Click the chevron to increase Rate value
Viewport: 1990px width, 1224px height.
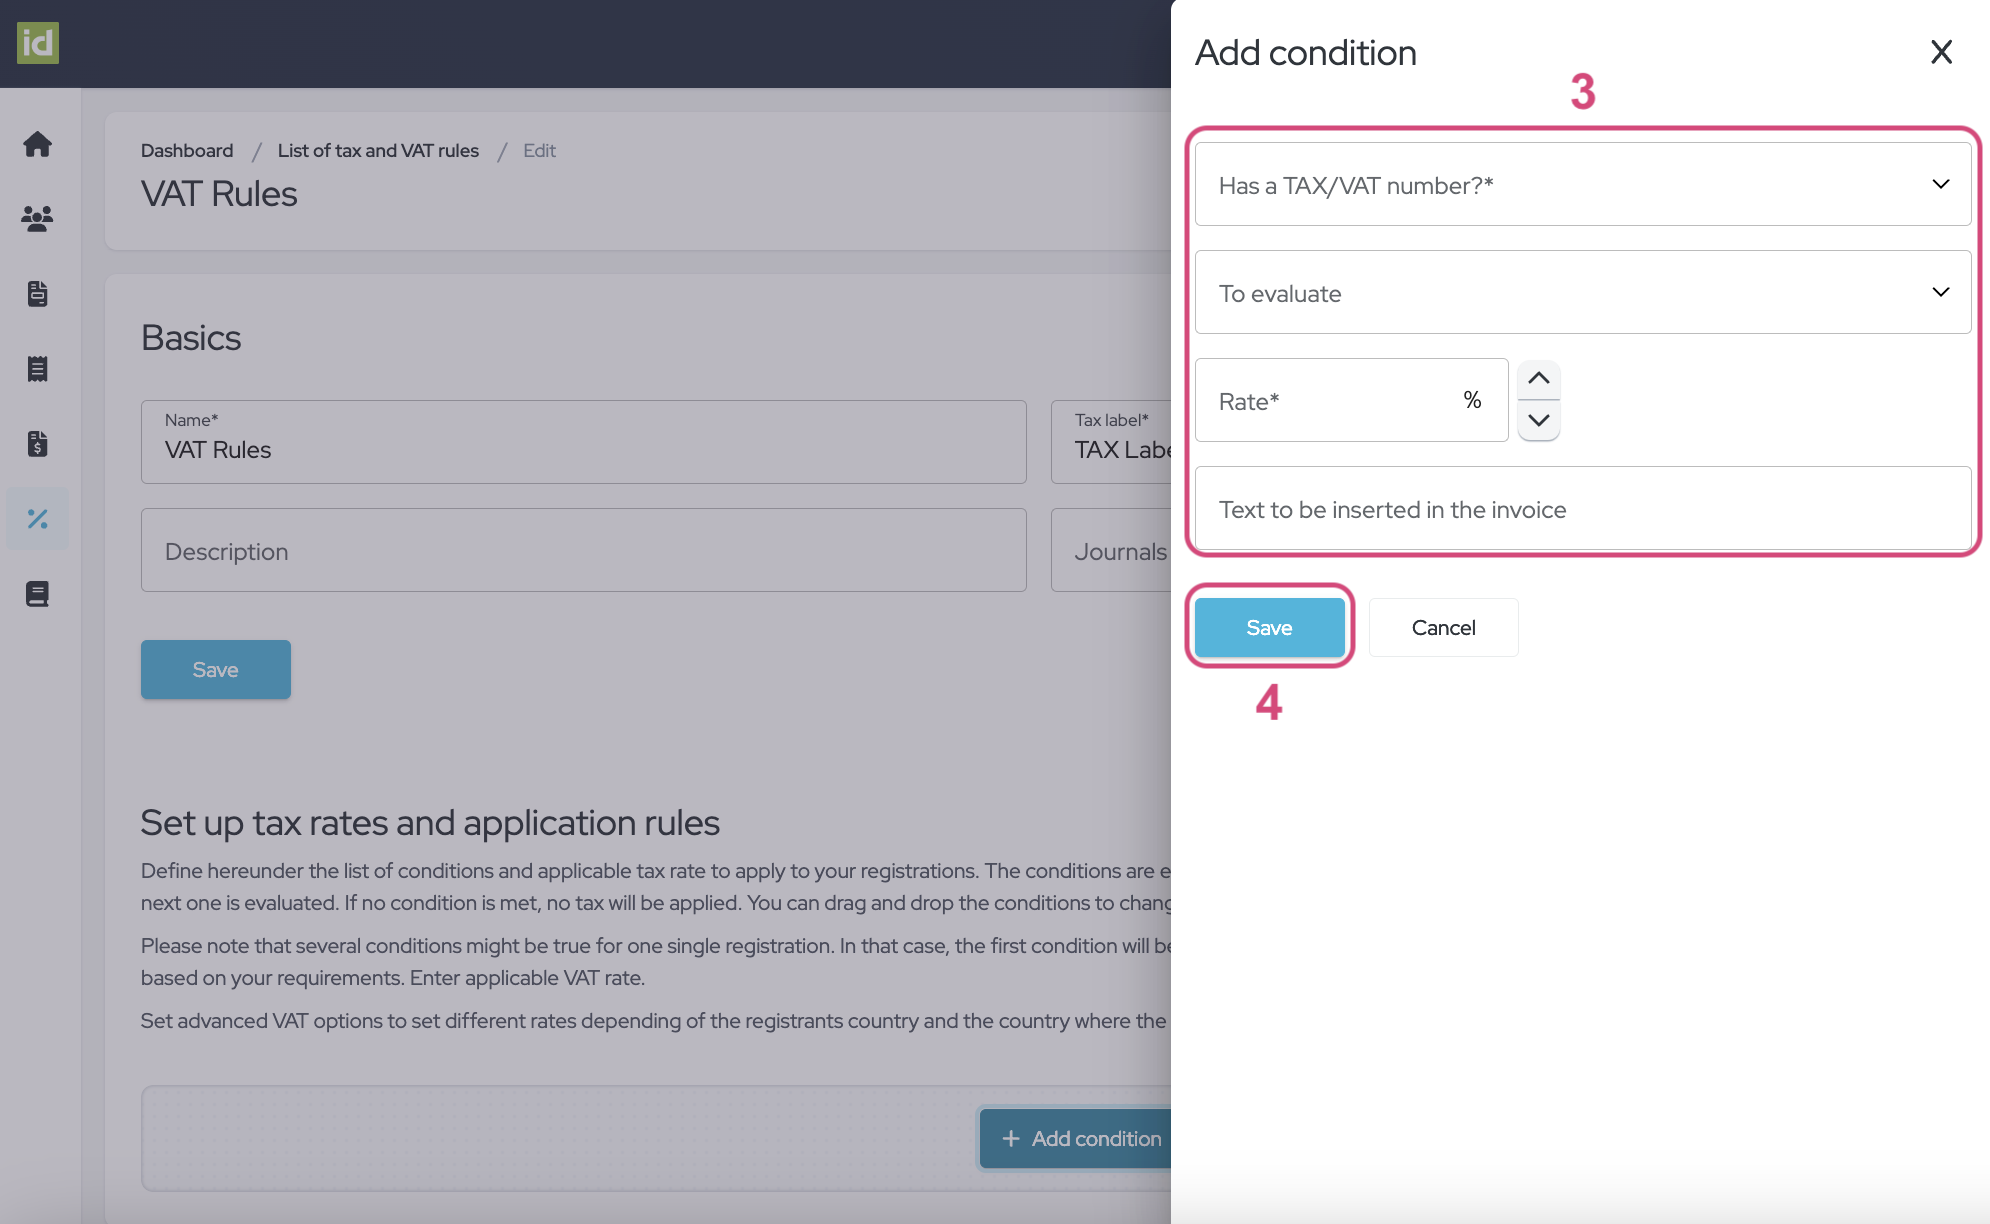pos(1537,378)
